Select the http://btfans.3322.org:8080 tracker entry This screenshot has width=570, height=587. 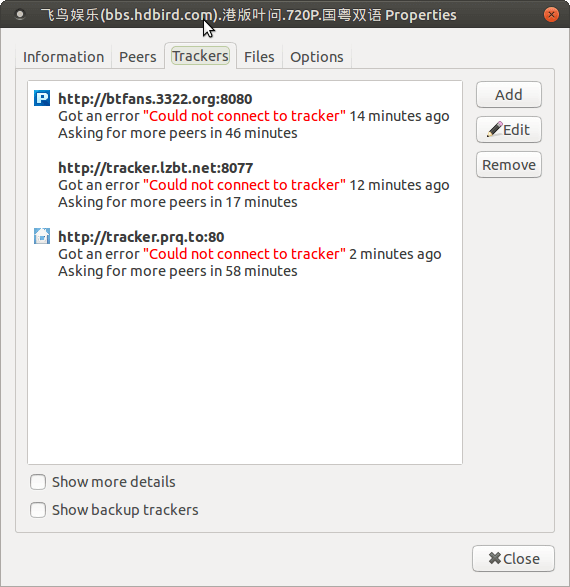tap(245, 116)
